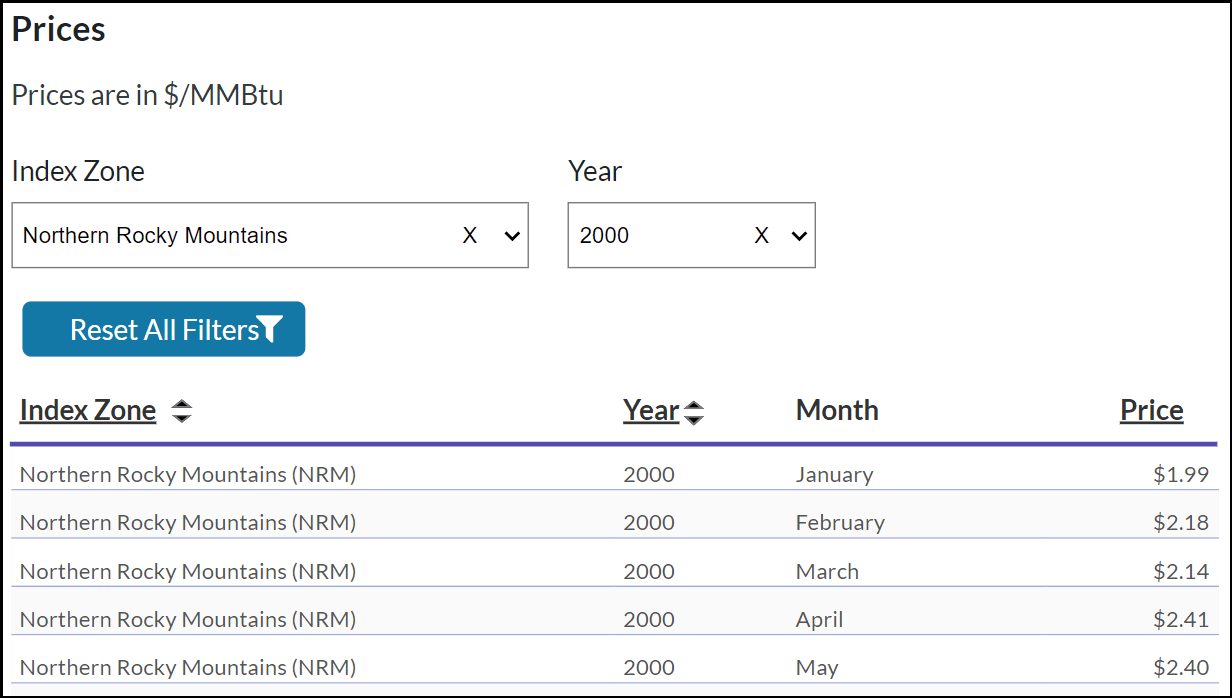The width and height of the screenshot is (1232, 698).
Task: Sort table by Index Zone column header
Action: 88,411
